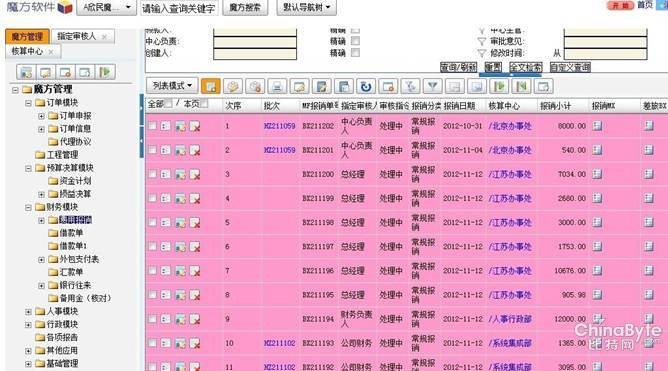Click the funnel filter icon in list toolbar
This screenshot has height=371, width=668.
tap(432, 86)
